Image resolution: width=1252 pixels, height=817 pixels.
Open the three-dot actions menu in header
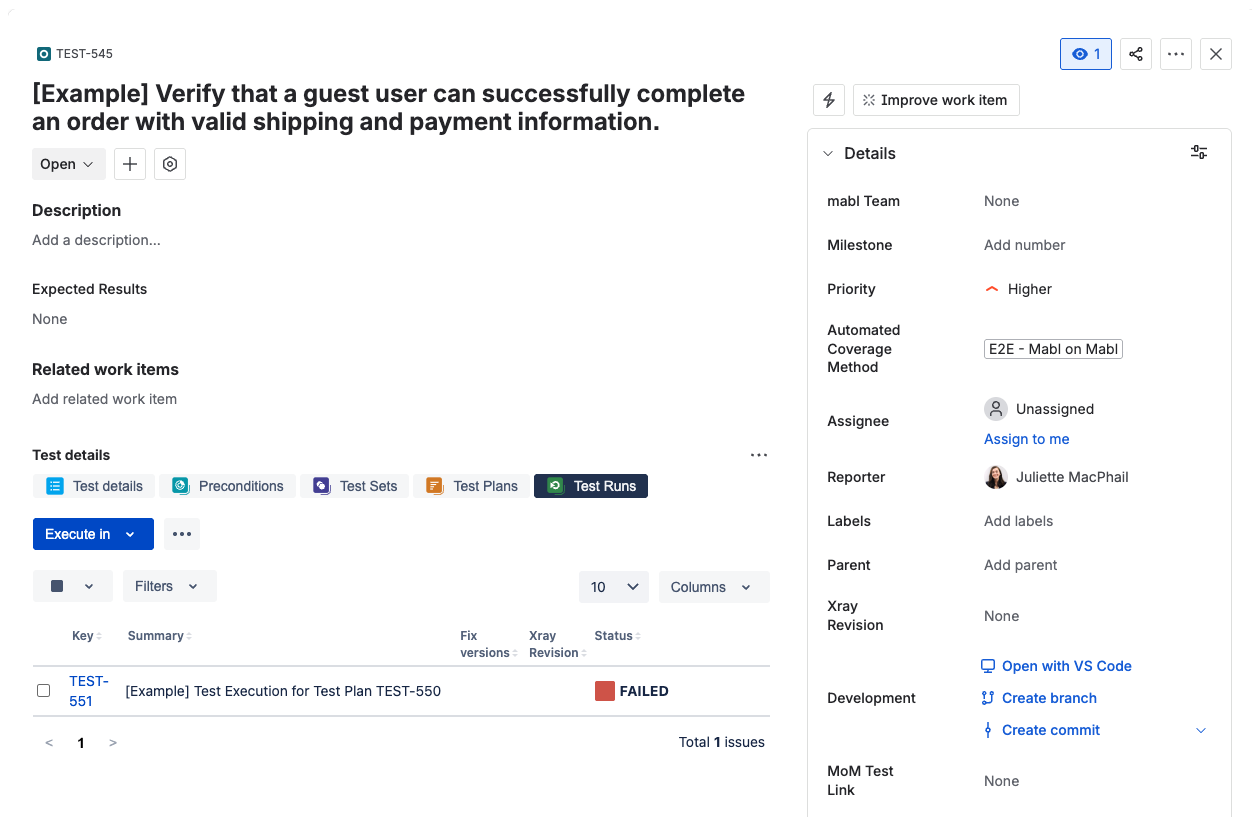click(x=1176, y=54)
